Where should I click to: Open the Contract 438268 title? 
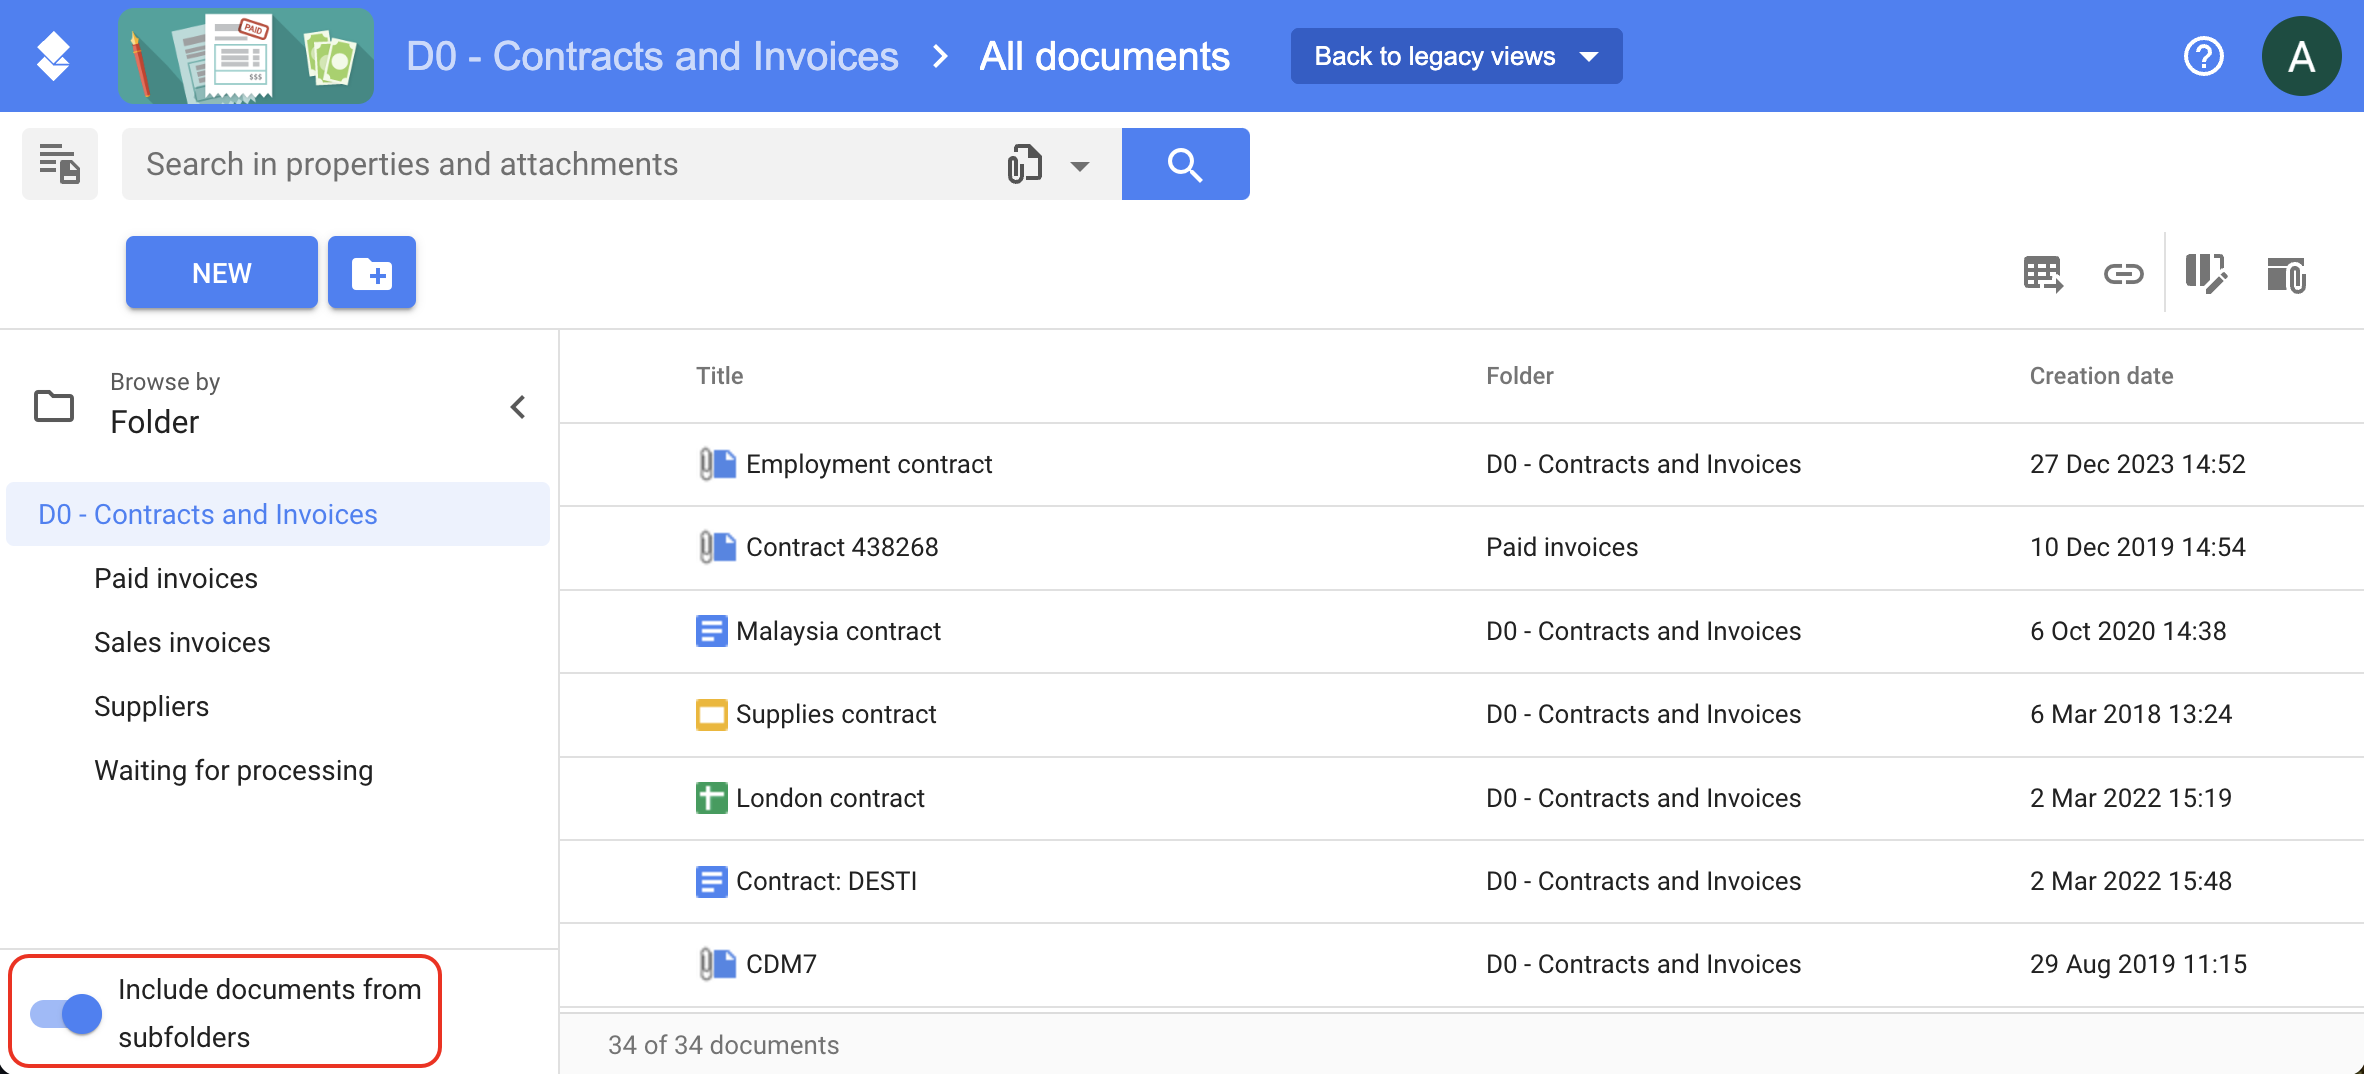point(842,547)
